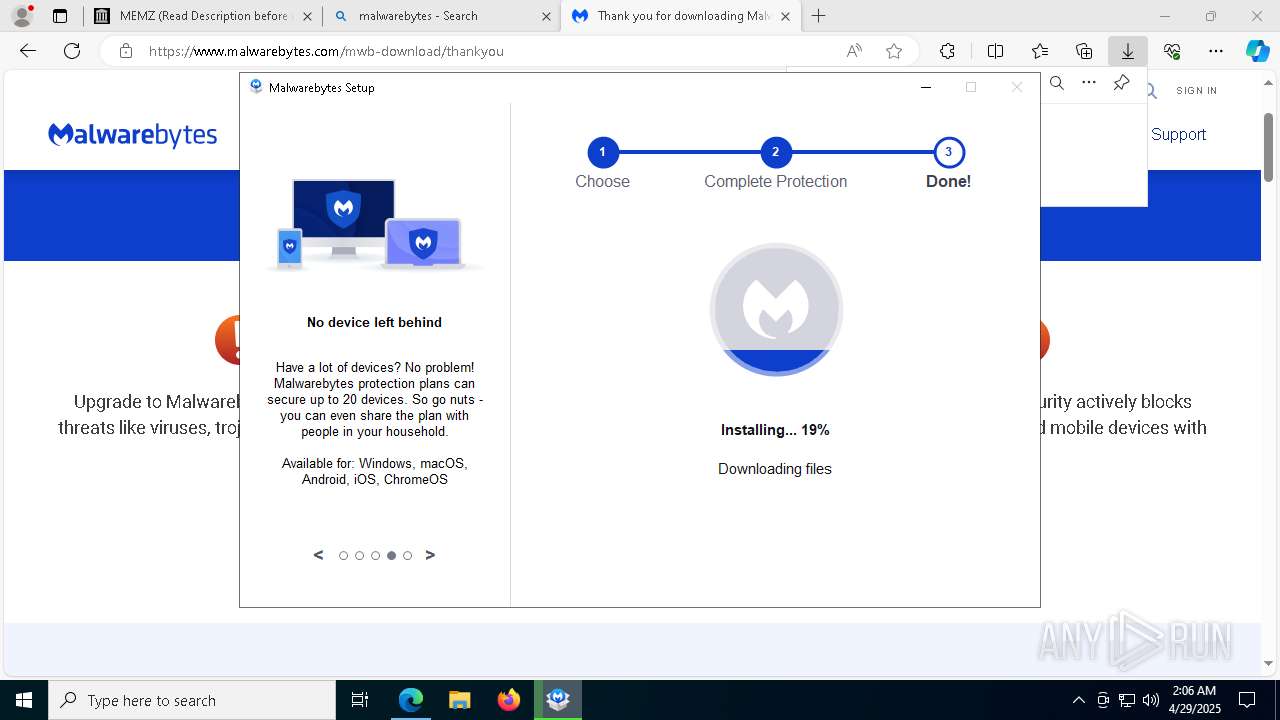Select the second slide indicator dot
Viewport: 1280px width, 720px height.
tap(359, 556)
